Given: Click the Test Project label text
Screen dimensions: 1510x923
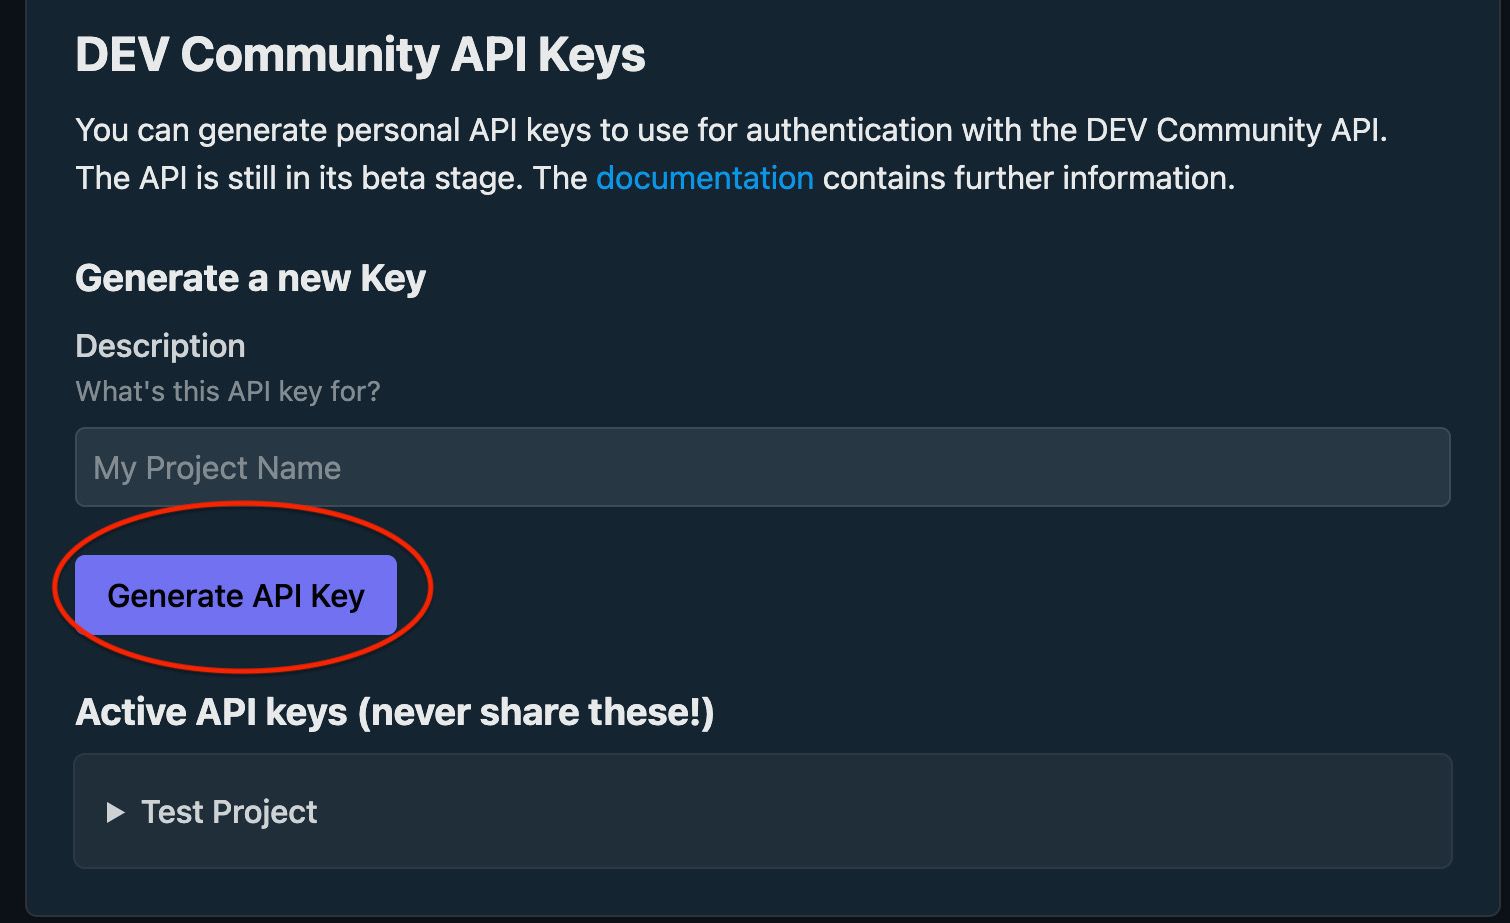Looking at the screenshot, I should click(228, 811).
